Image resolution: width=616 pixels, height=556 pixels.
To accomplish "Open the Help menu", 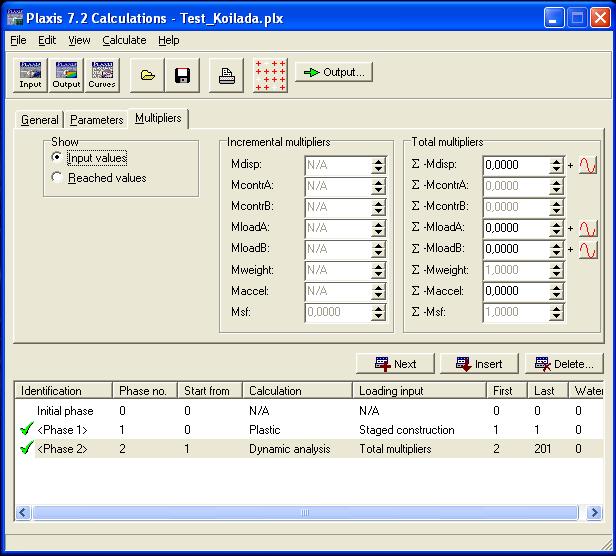I will [x=169, y=40].
